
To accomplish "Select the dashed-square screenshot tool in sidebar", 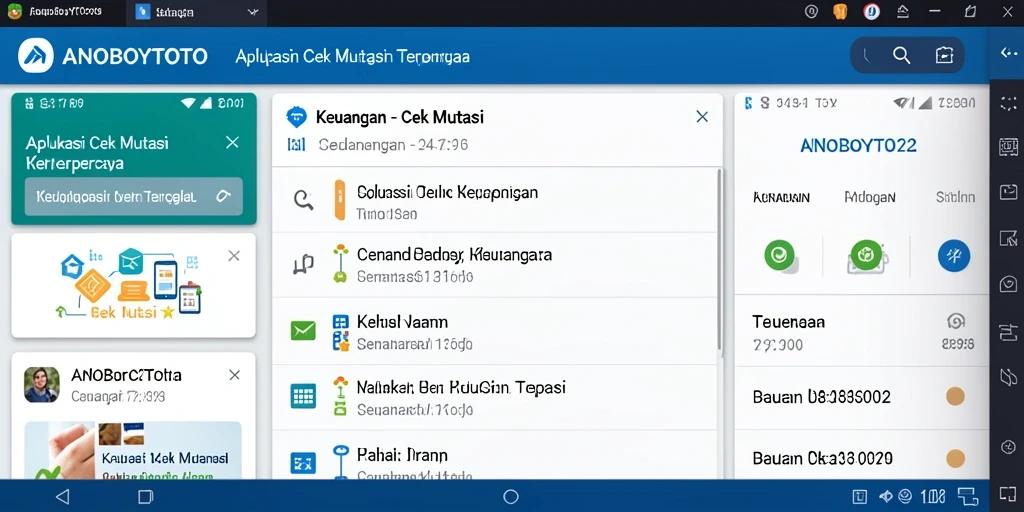I will coord(1008,103).
